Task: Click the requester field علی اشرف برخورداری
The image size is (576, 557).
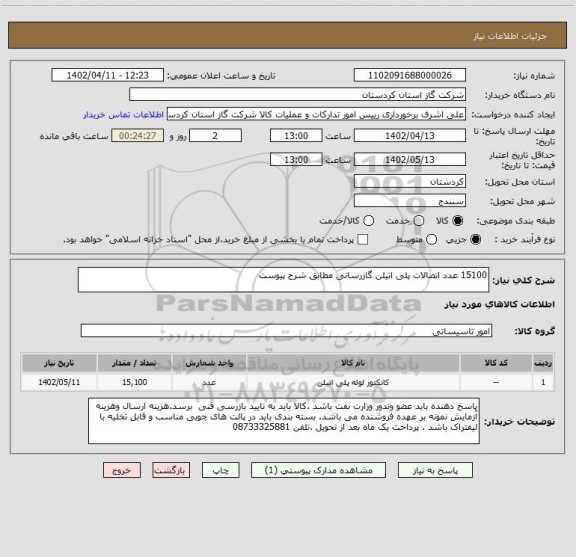Action: [x=316, y=114]
